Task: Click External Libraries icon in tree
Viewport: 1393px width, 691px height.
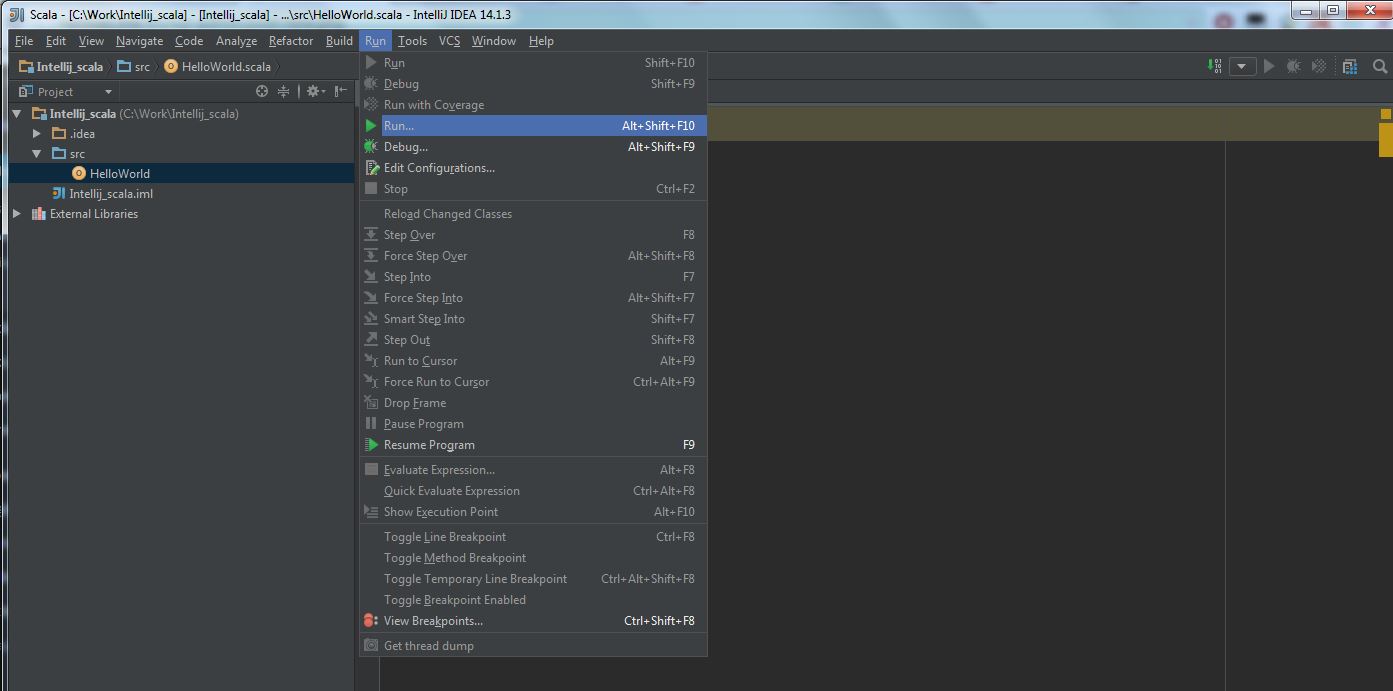Action: point(39,214)
